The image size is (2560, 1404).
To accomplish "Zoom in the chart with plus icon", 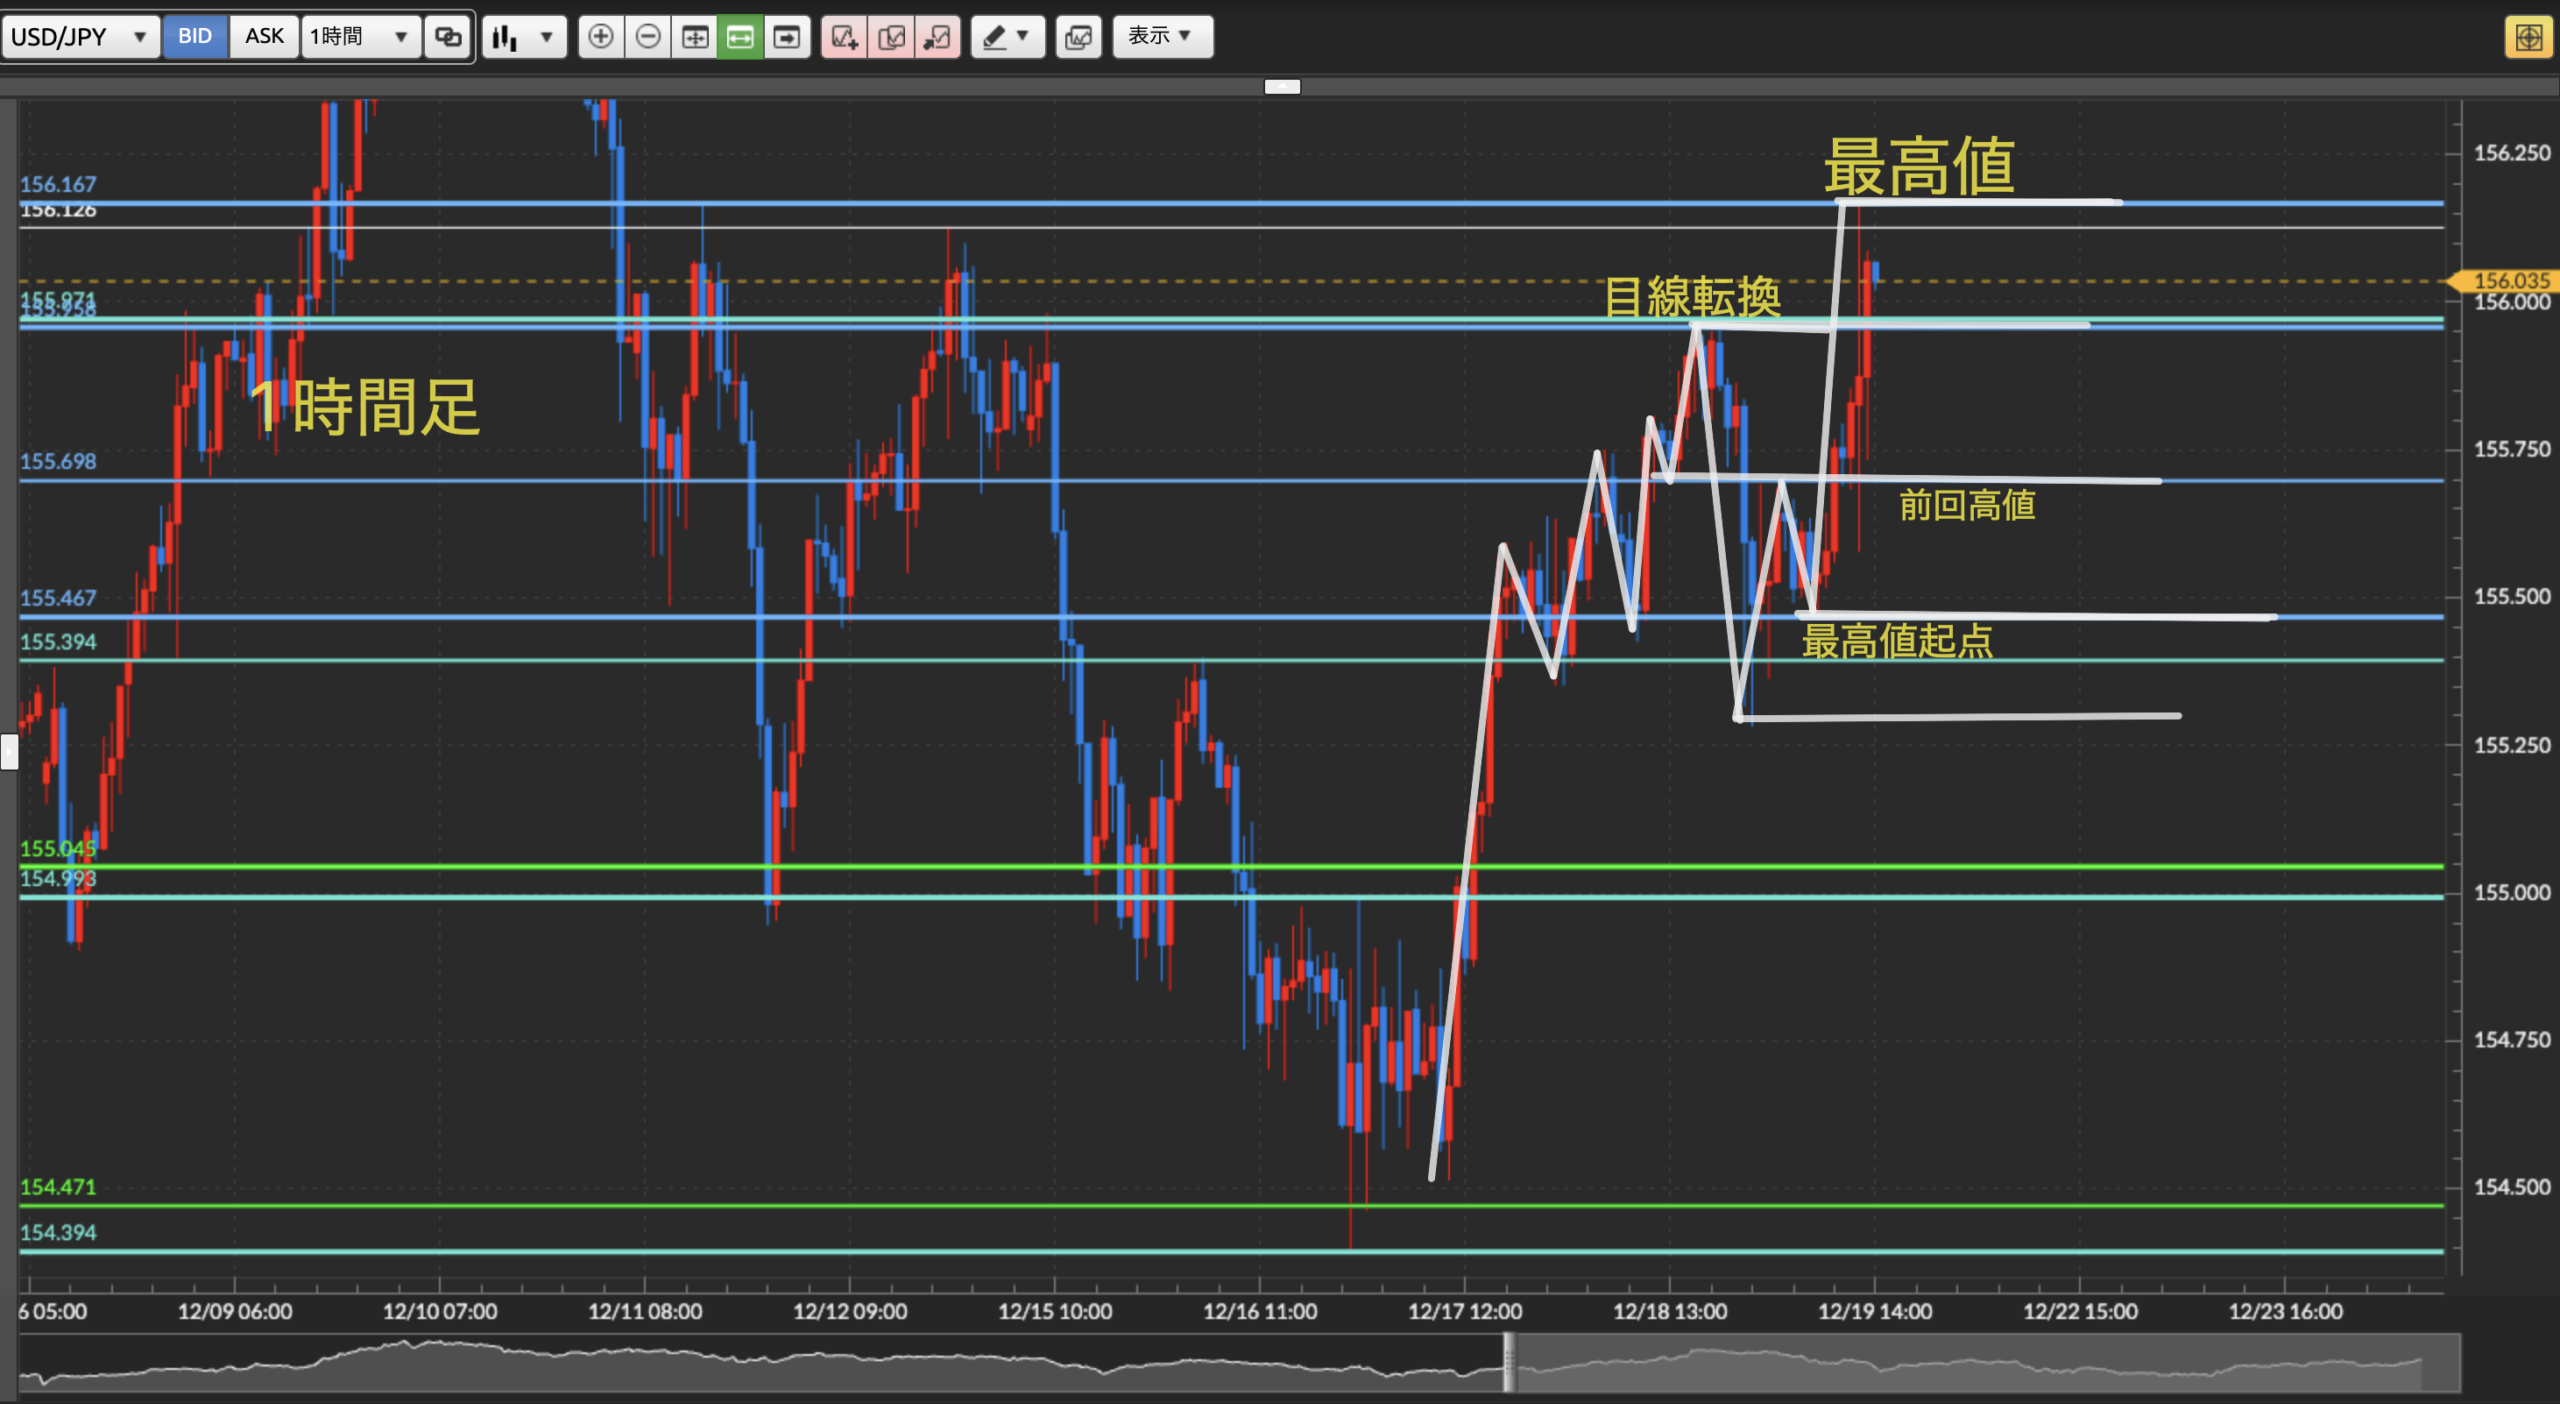I will [x=600, y=37].
